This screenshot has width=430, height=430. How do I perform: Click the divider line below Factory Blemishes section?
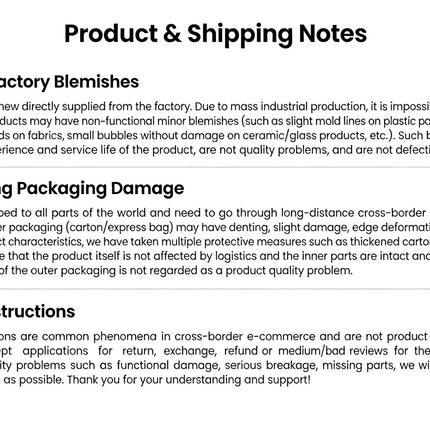click(x=215, y=167)
